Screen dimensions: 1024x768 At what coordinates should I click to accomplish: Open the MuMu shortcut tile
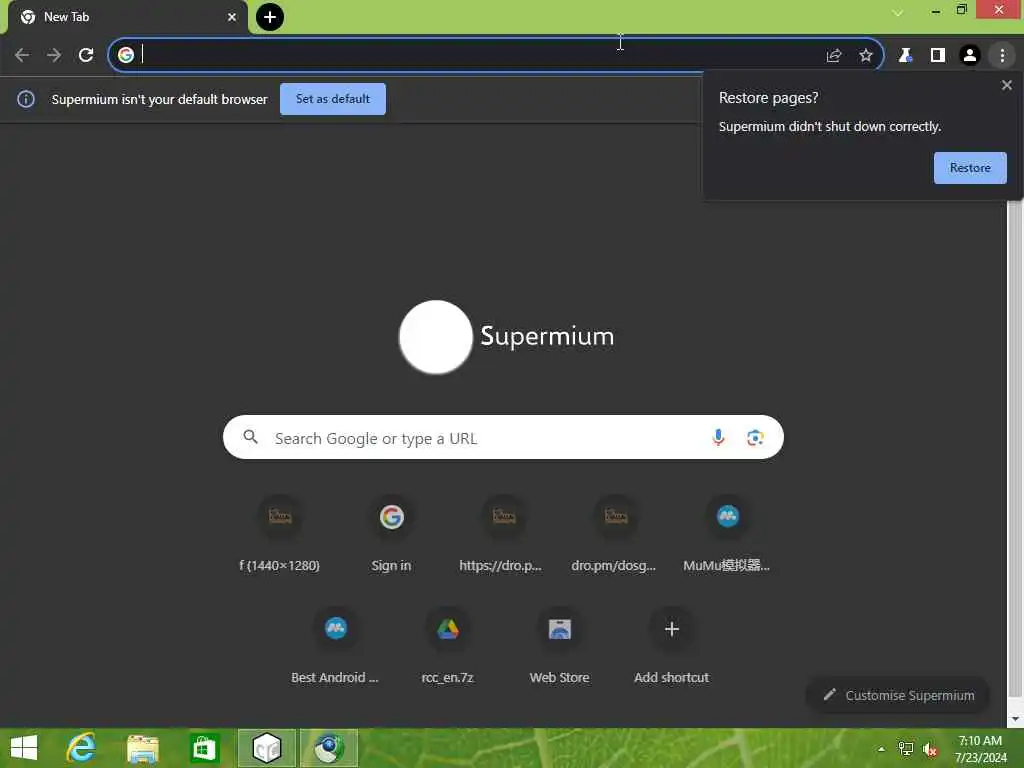click(x=727, y=536)
